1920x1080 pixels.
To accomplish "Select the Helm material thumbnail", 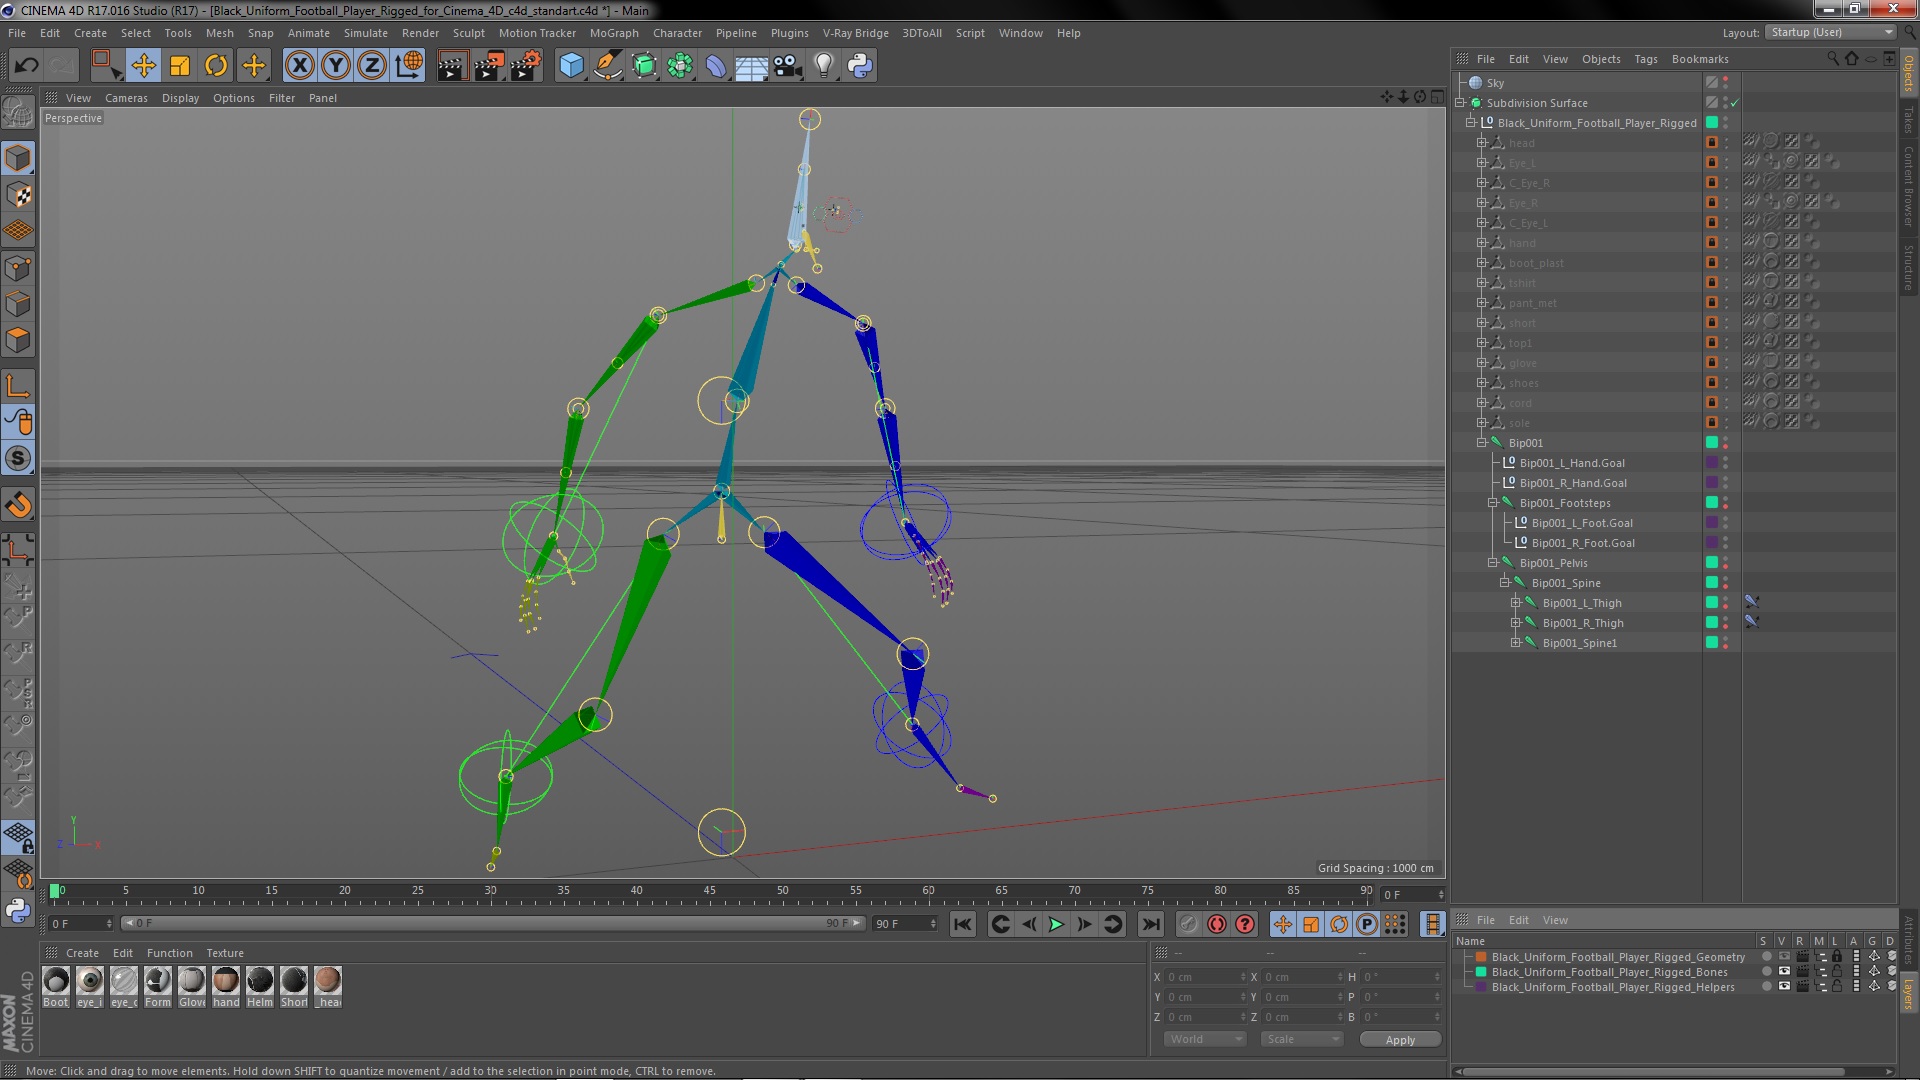I will 260,982.
